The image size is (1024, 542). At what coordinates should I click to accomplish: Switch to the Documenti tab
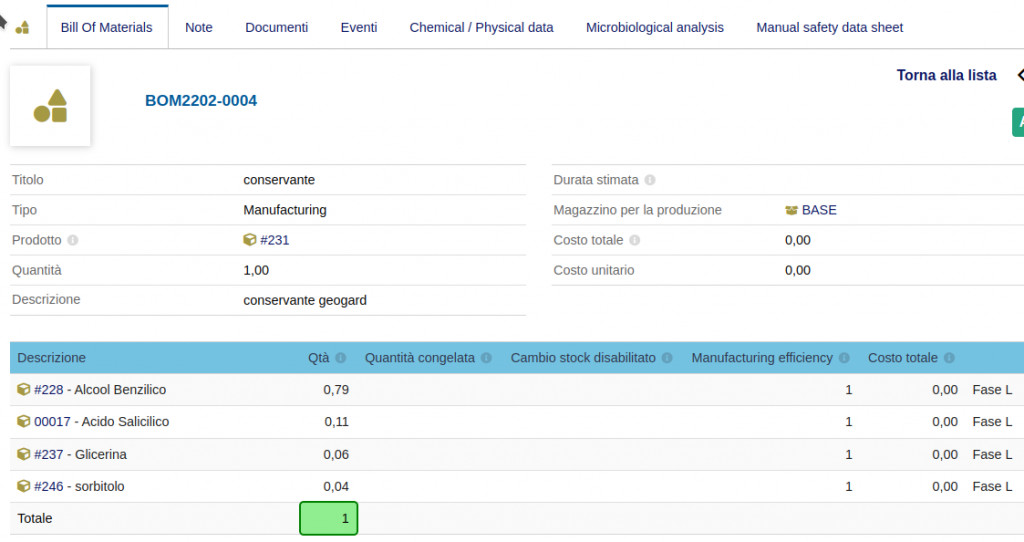point(277,27)
